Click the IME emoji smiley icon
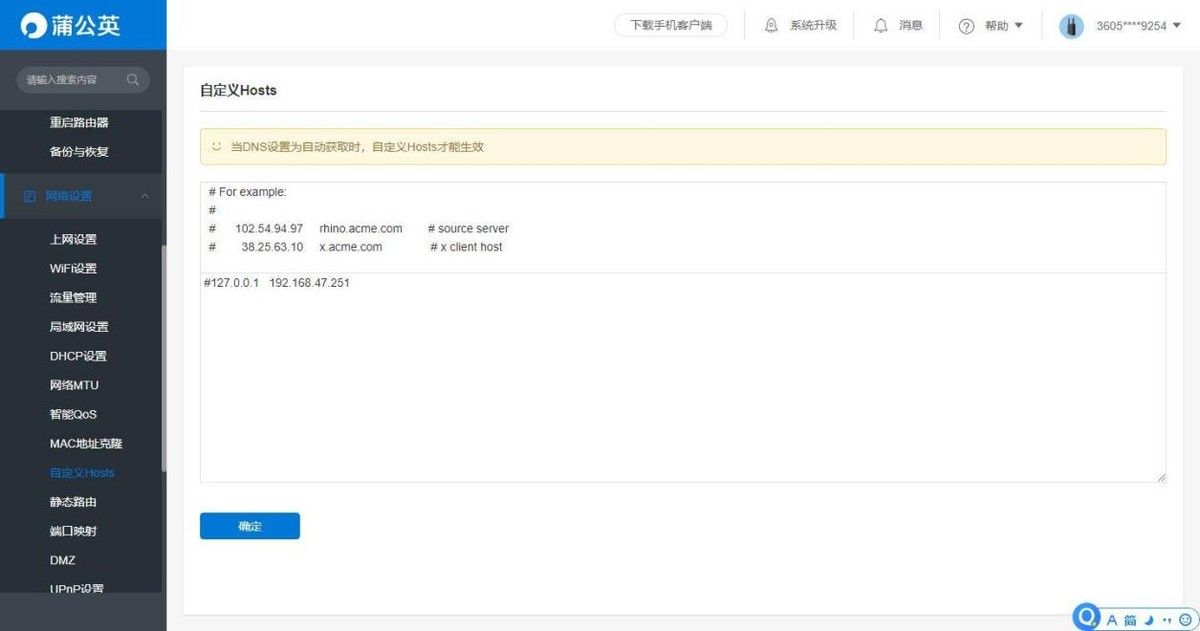The width and height of the screenshot is (1200, 631). (x=1186, y=619)
